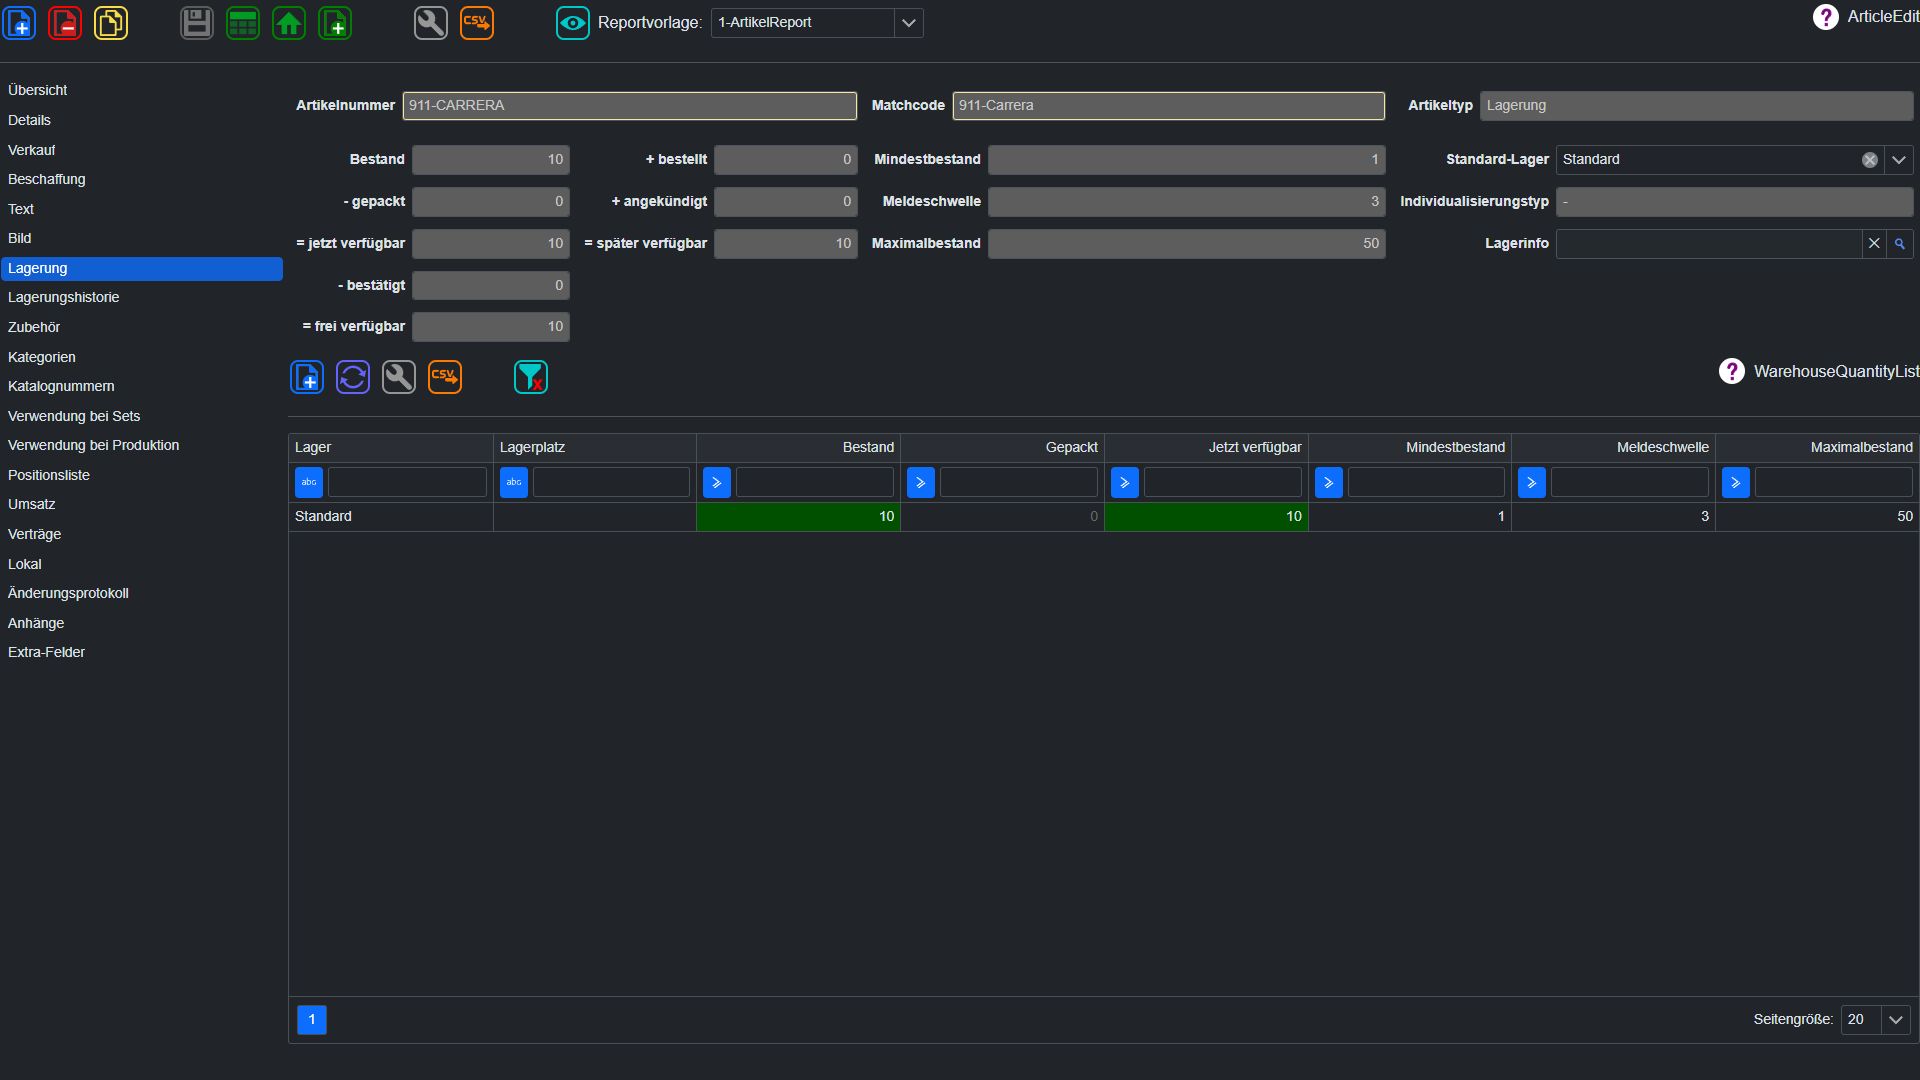This screenshot has height=1080, width=1920.
Task: Click the top toolbar CSV export icon
Action: pyautogui.click(x=477, y=22)
